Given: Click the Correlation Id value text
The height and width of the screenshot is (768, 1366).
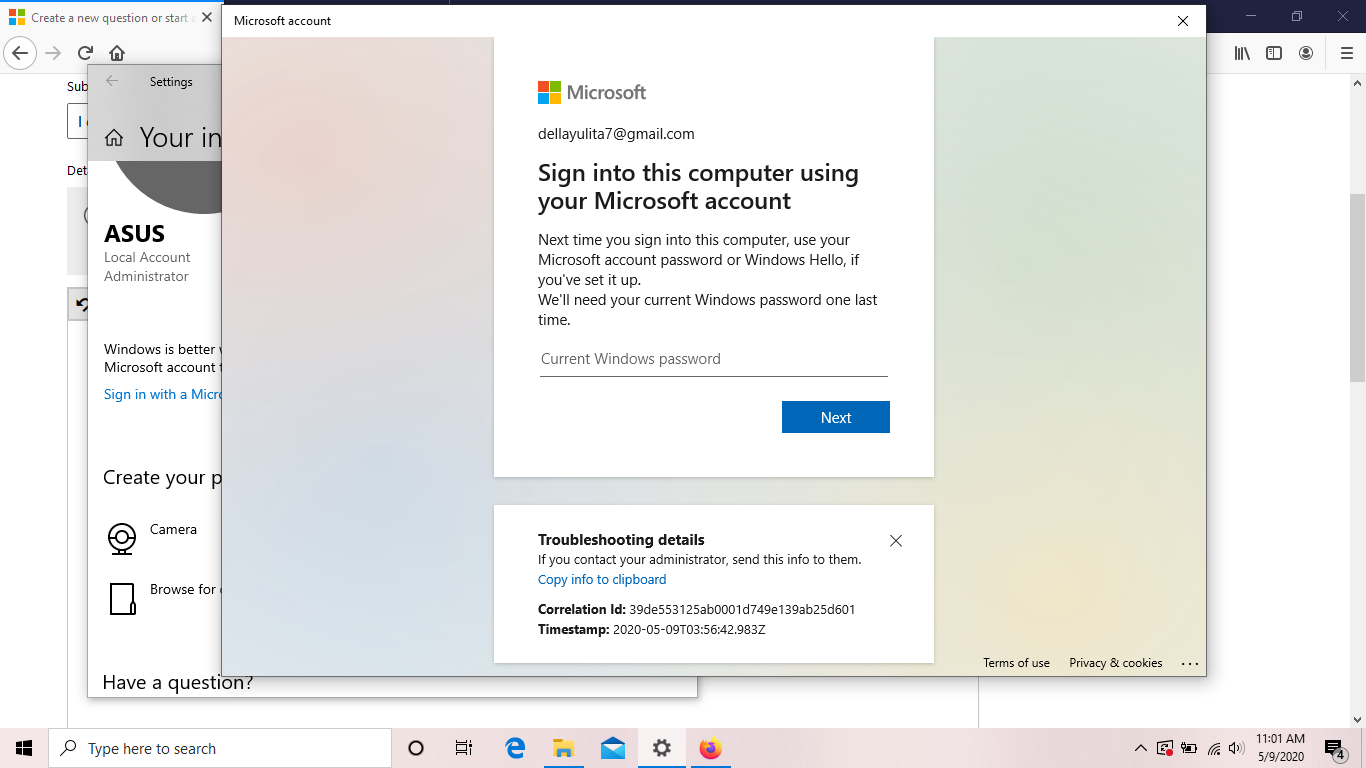Looking at the screenshot, I should [742, 610].
